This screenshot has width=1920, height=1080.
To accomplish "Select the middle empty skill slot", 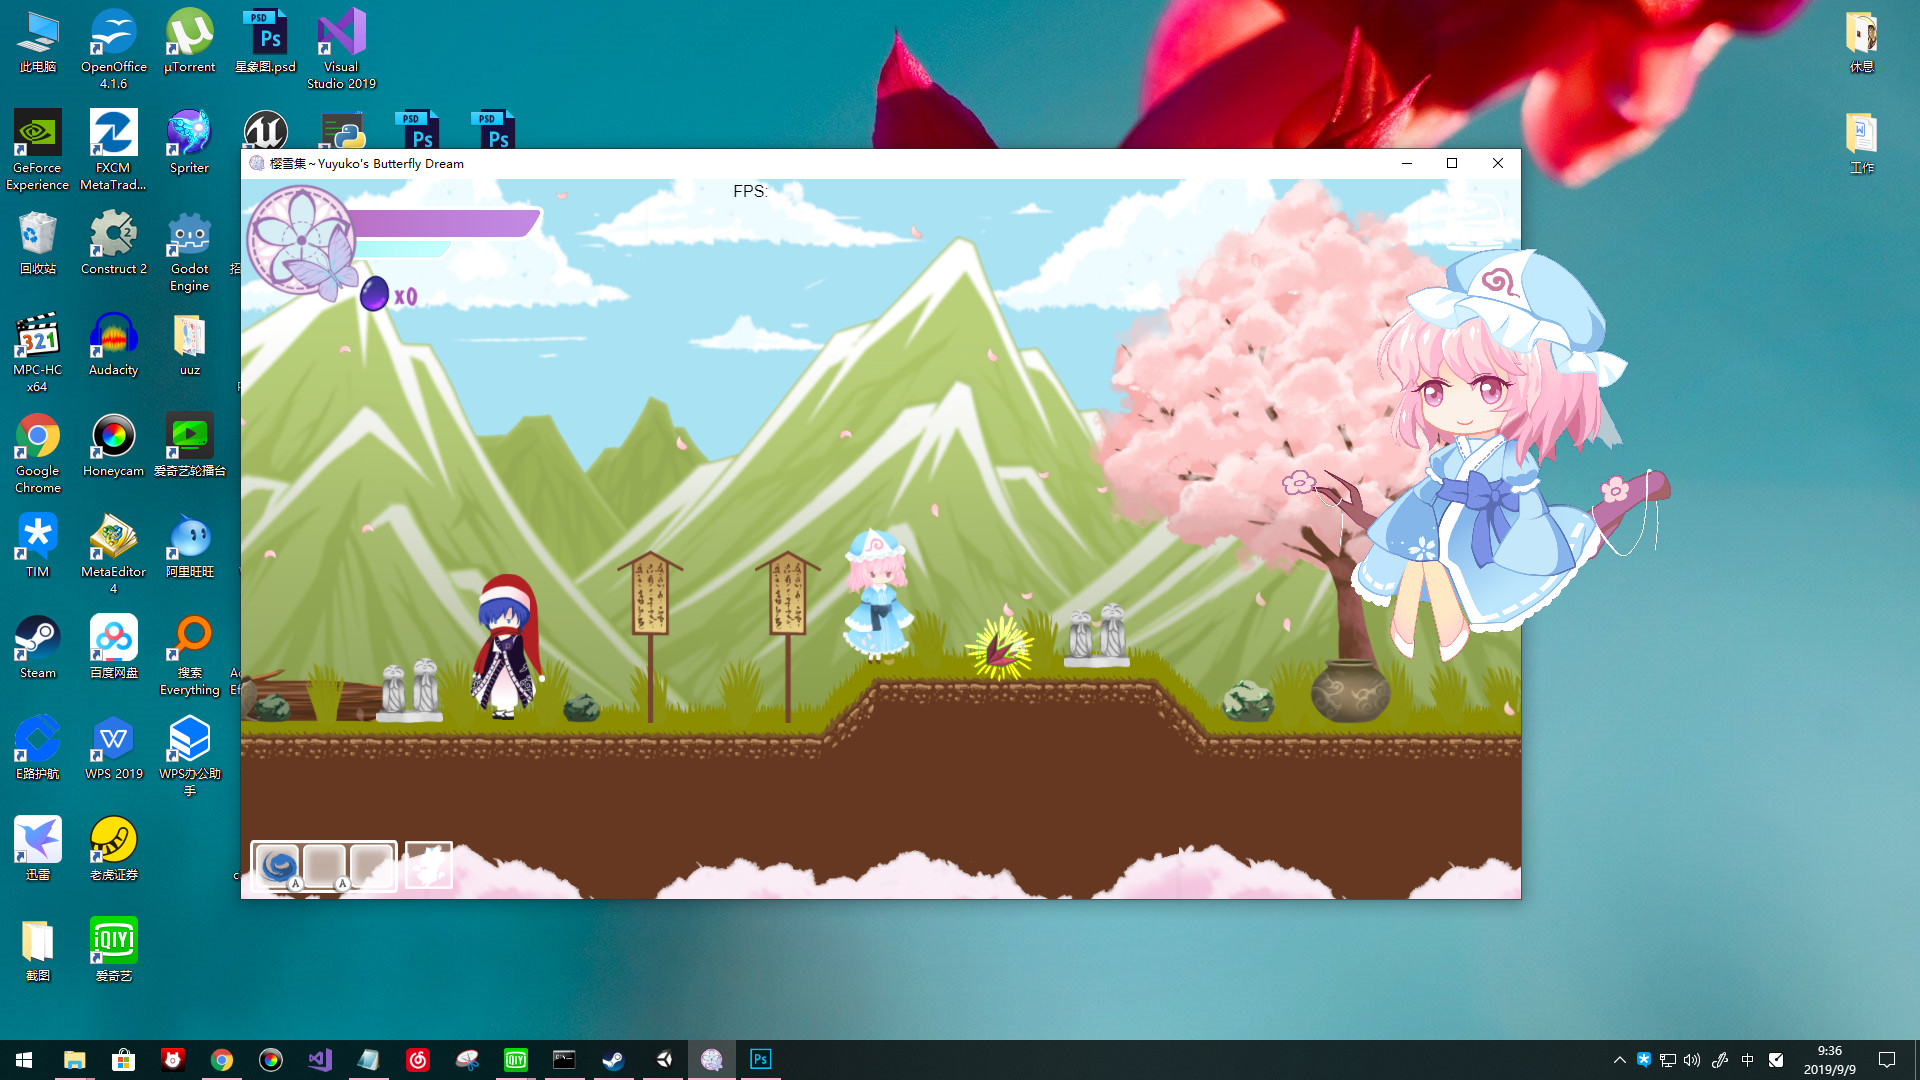I will tap(325, 864).
